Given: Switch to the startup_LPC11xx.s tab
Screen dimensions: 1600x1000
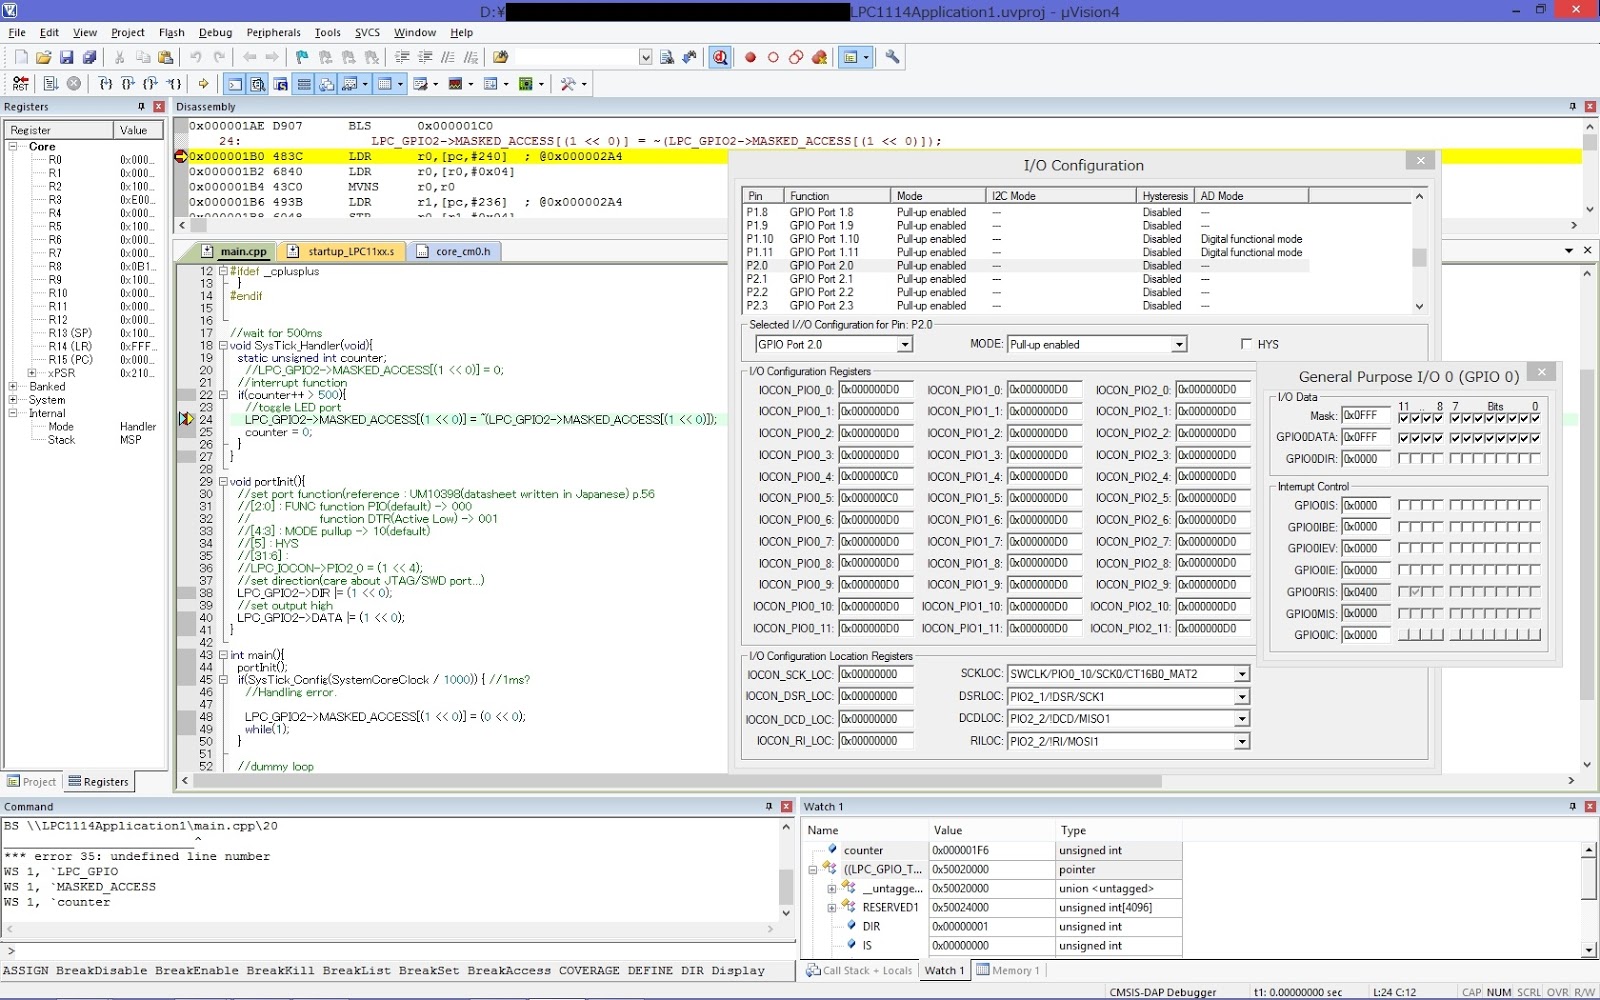Looking at the screenshot, I should click(x=342, y=252).
